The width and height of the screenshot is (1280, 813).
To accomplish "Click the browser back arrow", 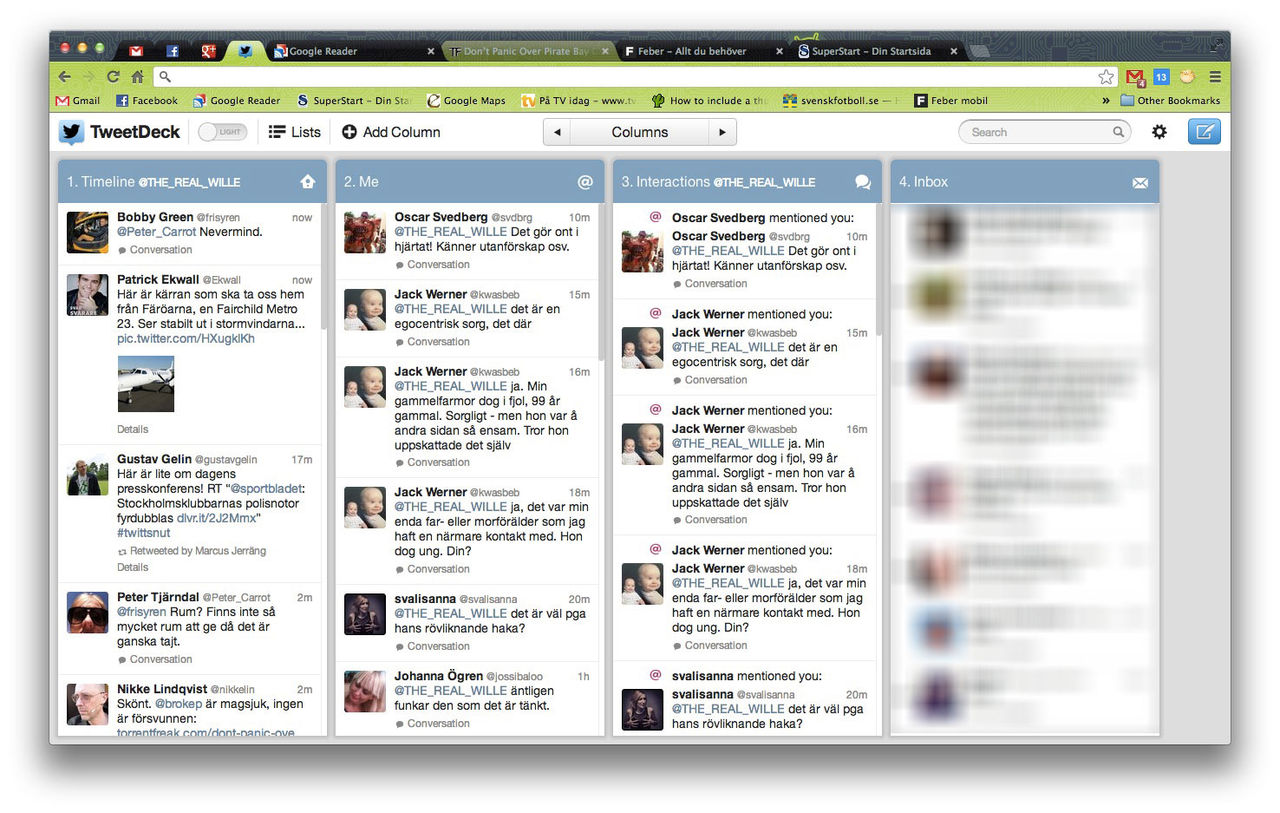I will tap(65, 76).
